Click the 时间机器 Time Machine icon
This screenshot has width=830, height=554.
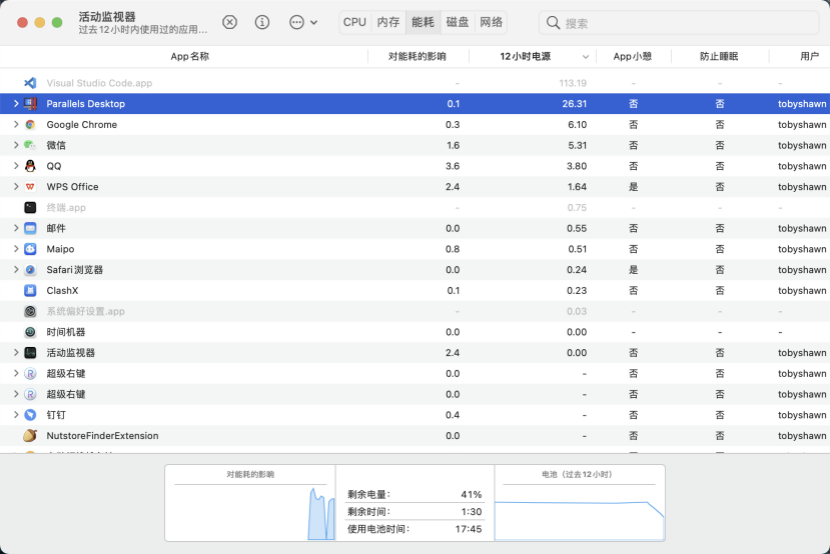30,332
